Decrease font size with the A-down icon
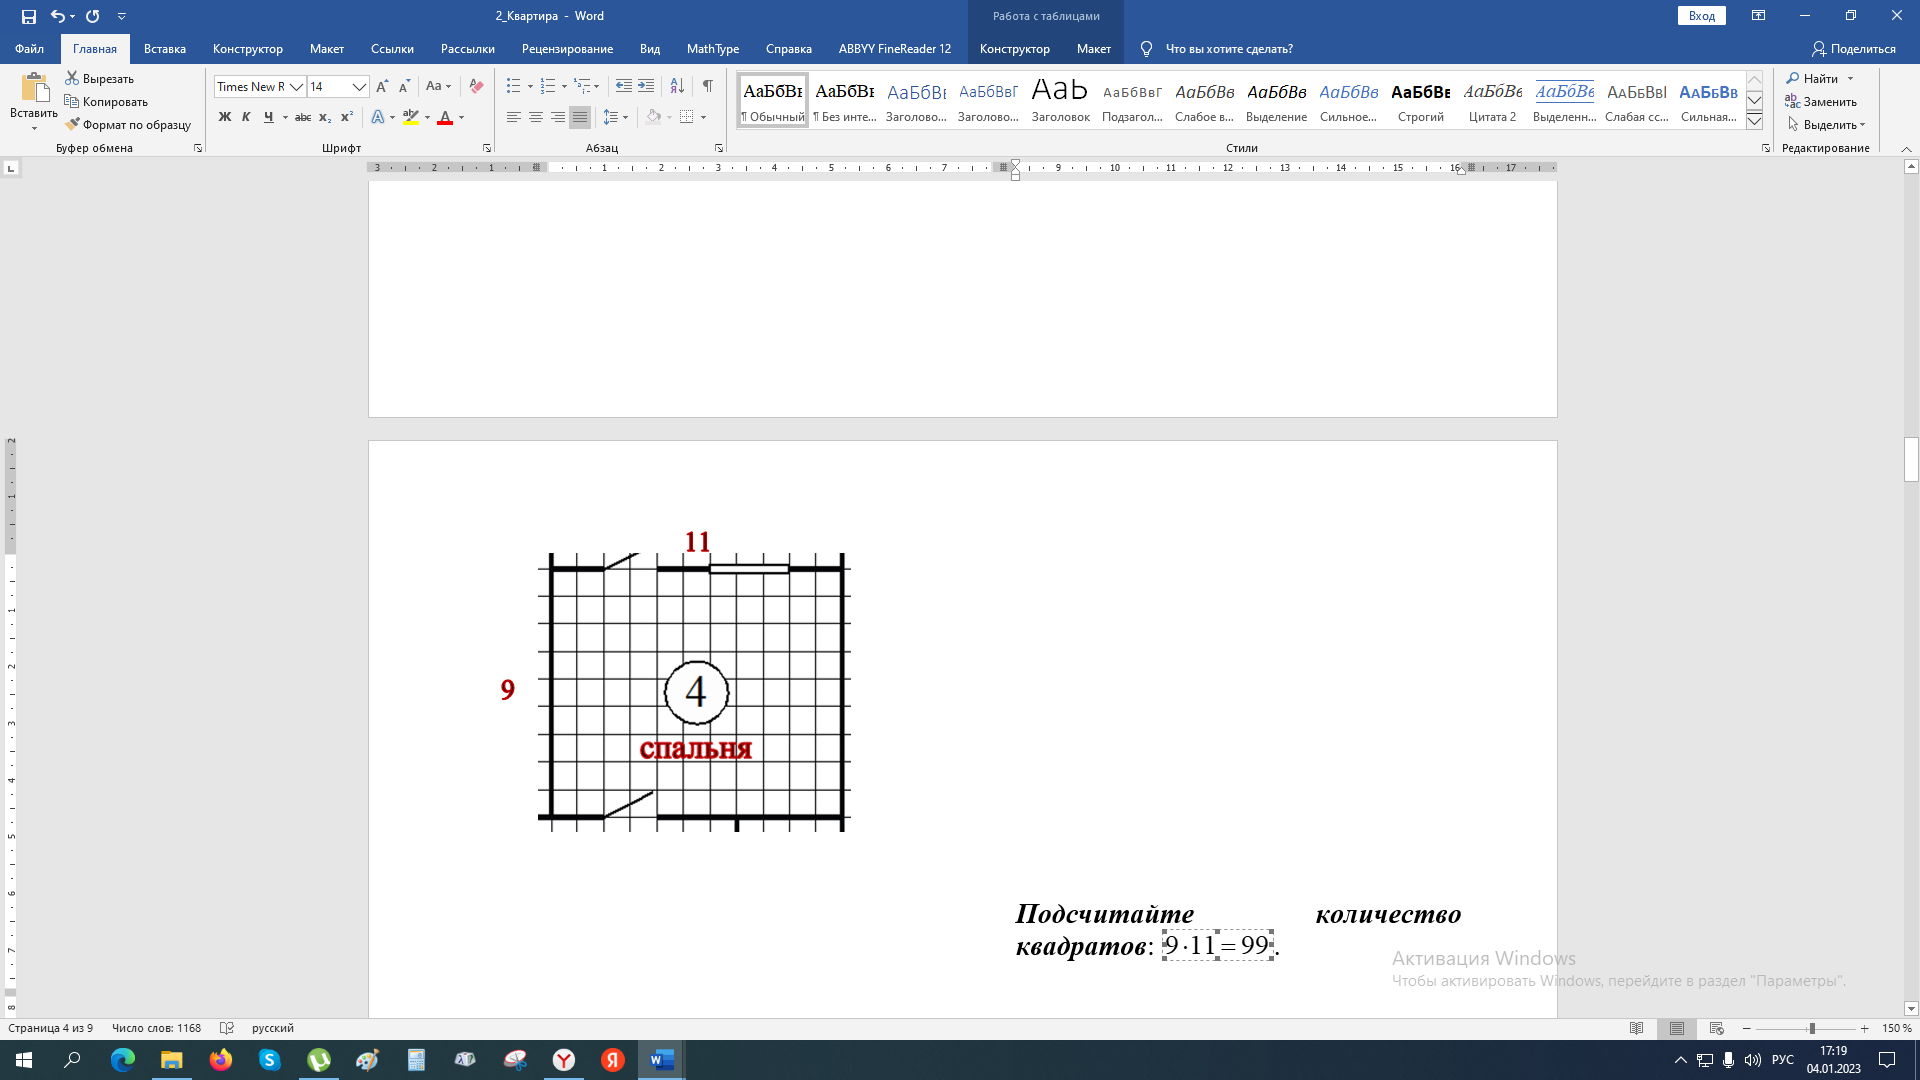 (x=404, y=86)
